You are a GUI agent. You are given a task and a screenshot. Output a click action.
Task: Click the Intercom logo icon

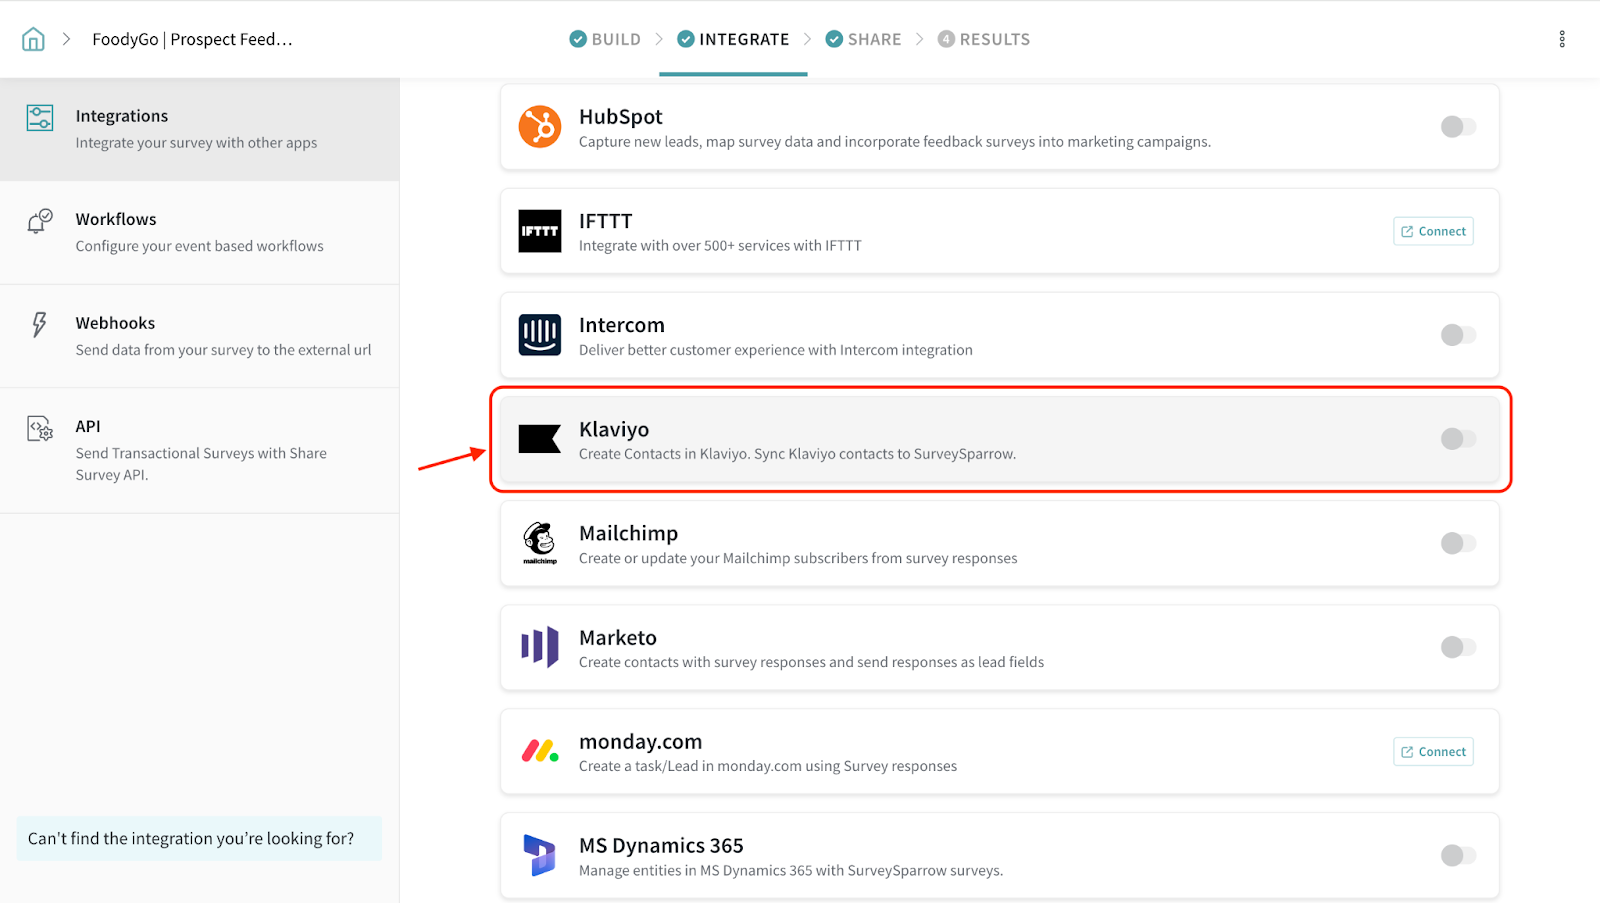tap(539, 335)
